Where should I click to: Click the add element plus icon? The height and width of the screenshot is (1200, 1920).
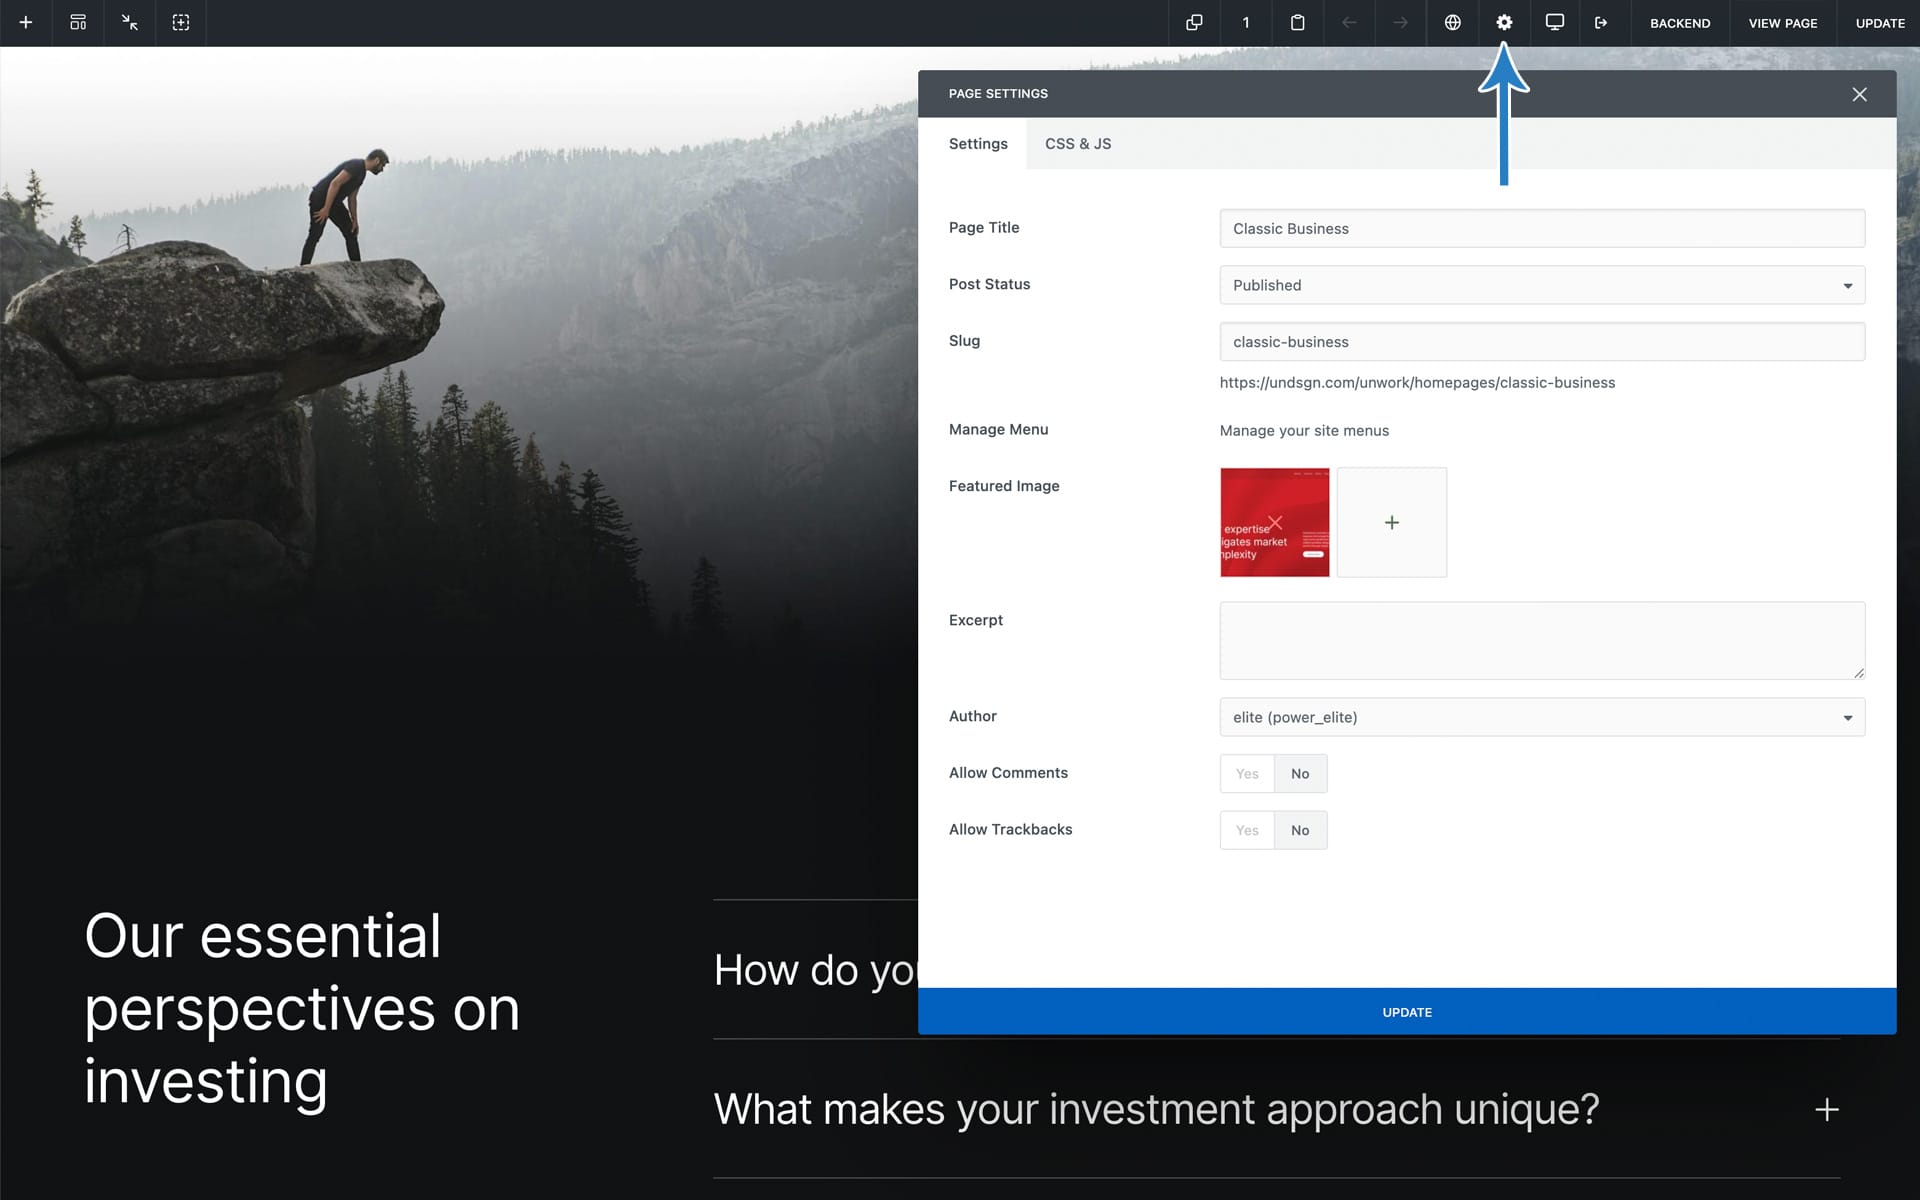point(26,22)
